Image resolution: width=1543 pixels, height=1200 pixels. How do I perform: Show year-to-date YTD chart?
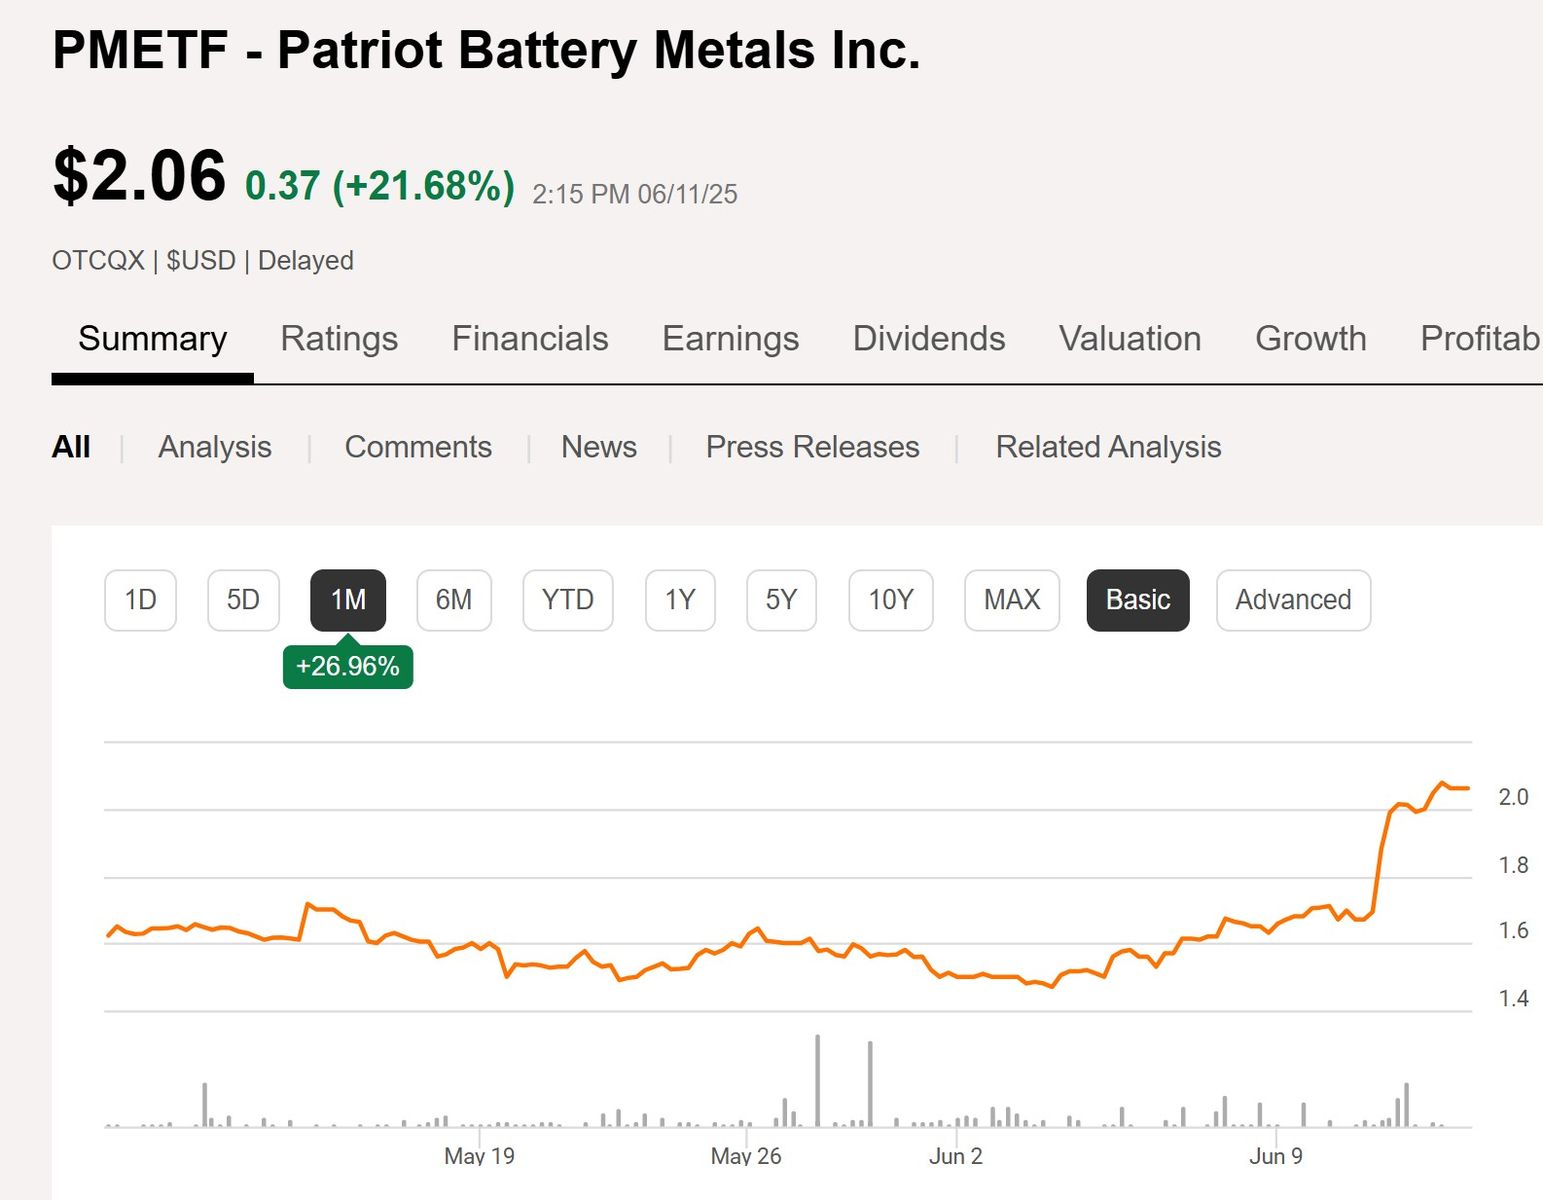click(567, 600)
